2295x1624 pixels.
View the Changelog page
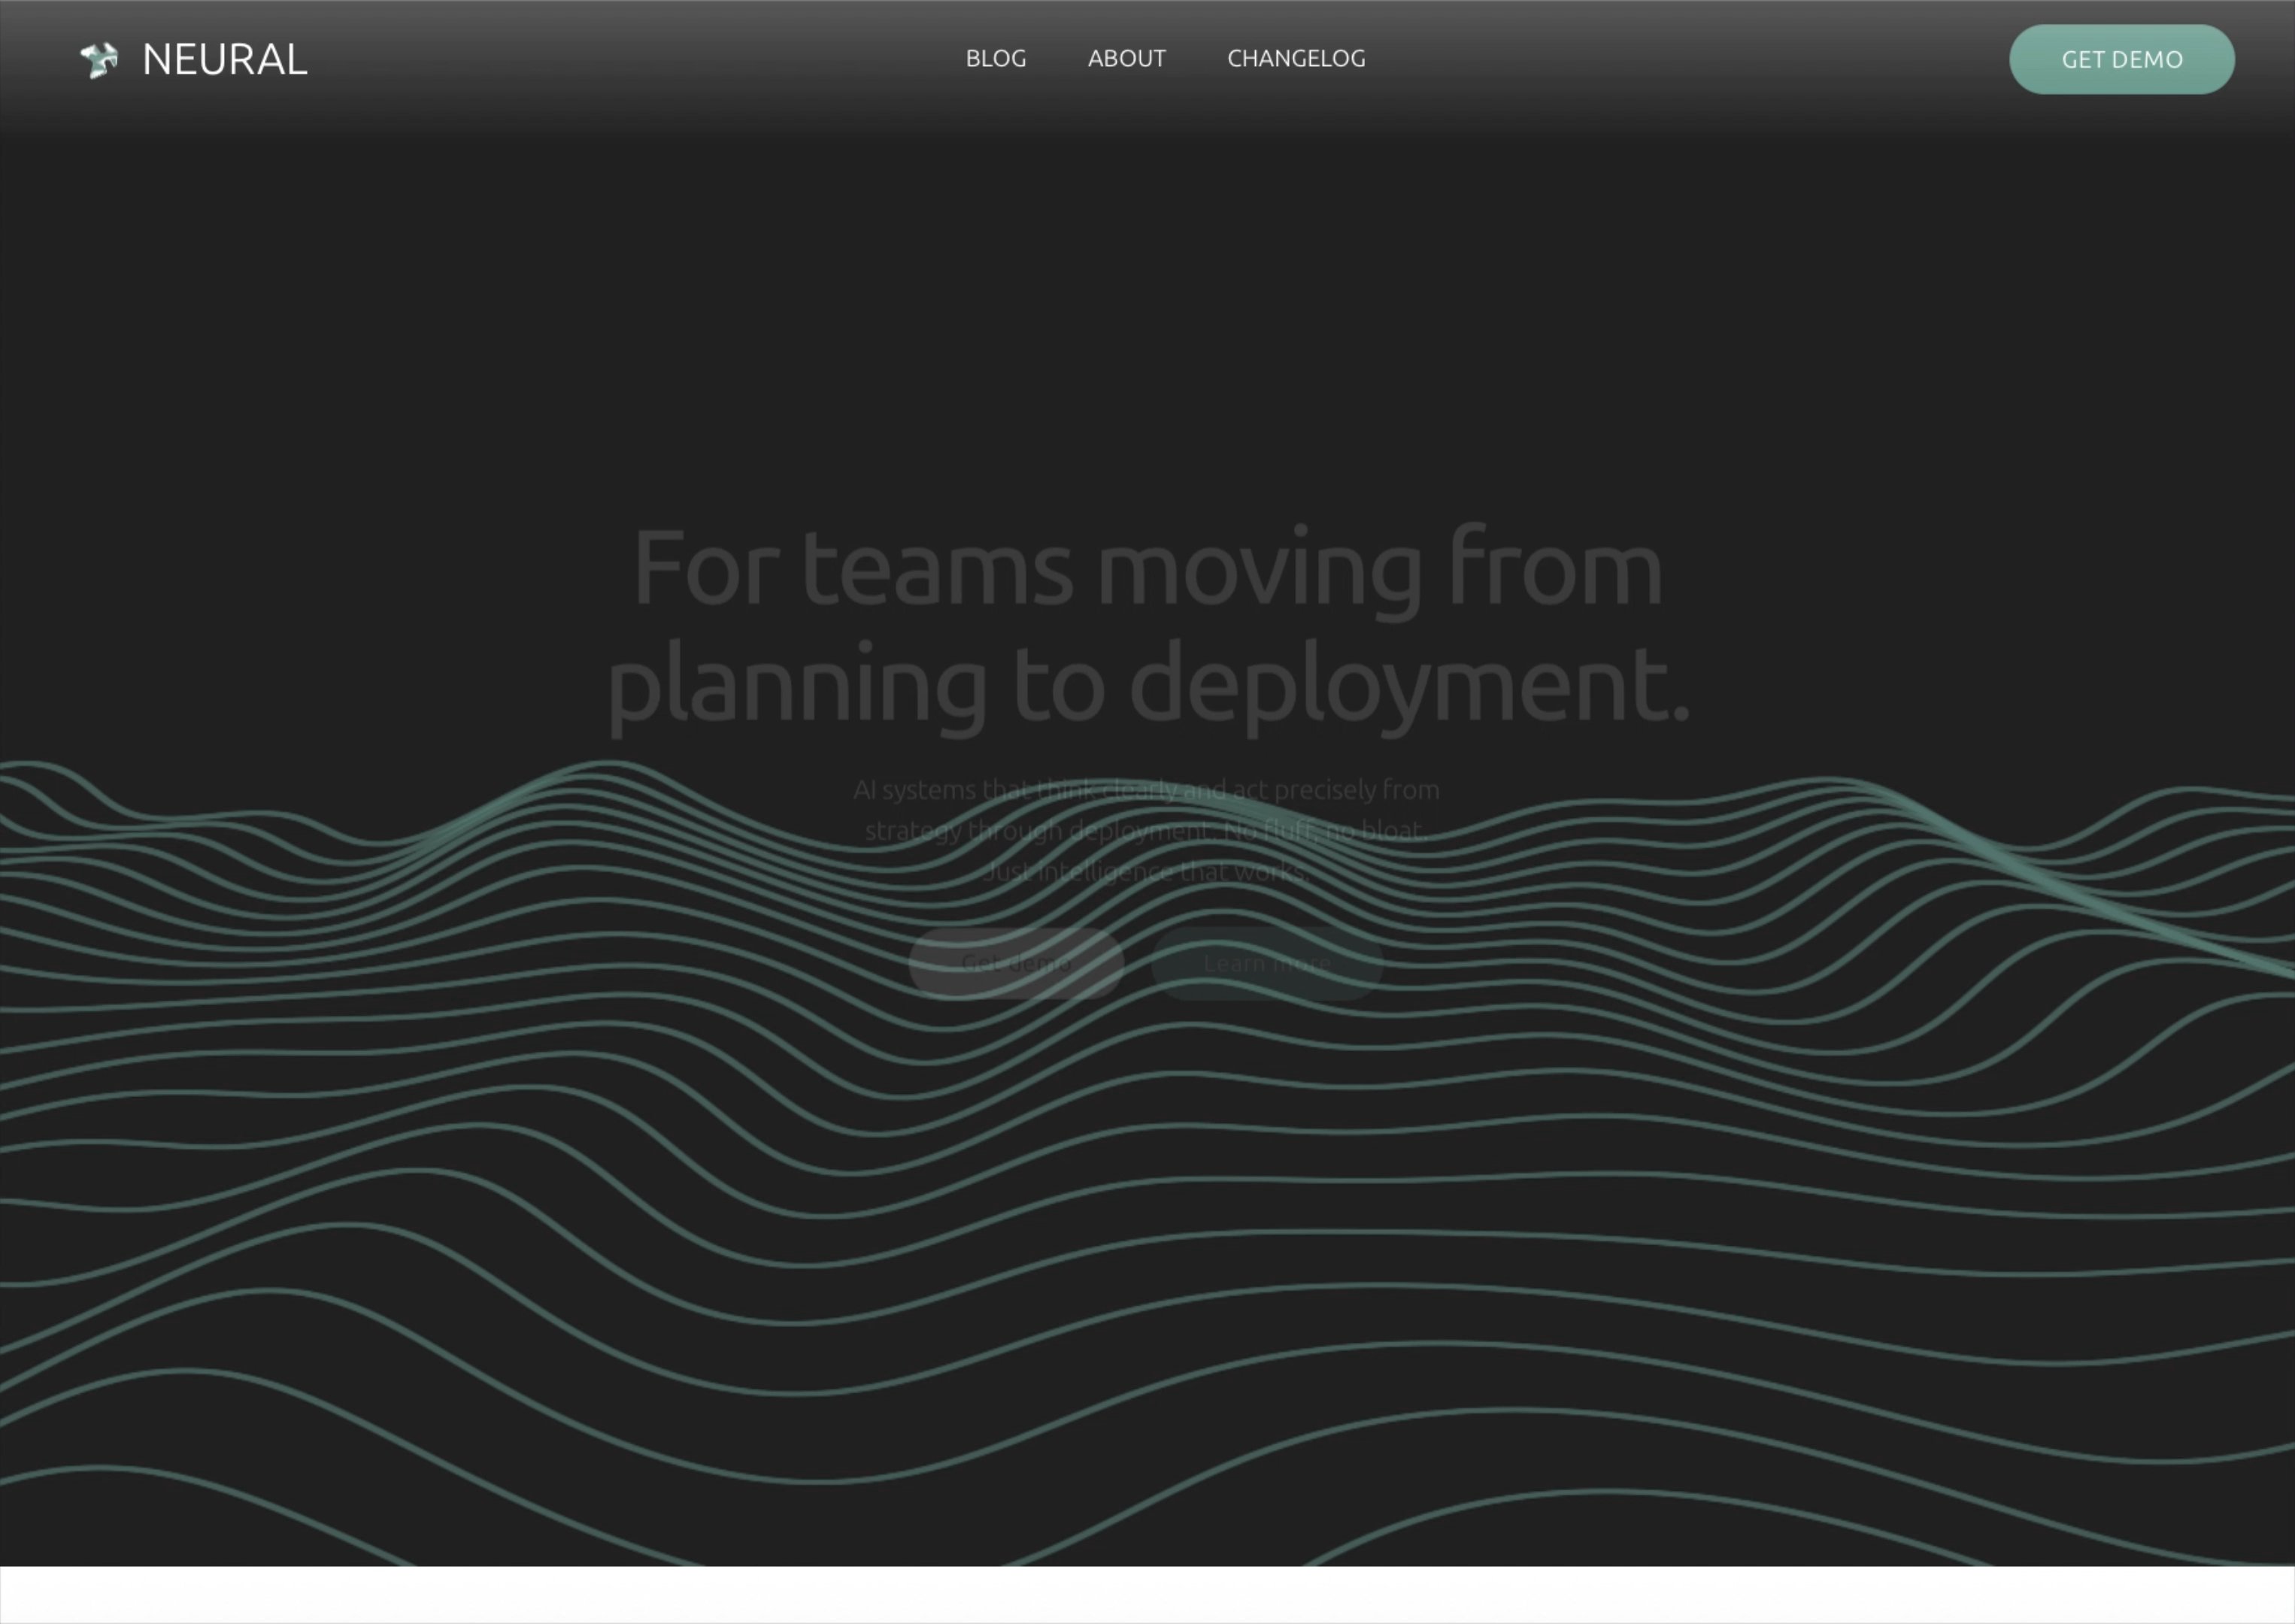point(1296,59)
